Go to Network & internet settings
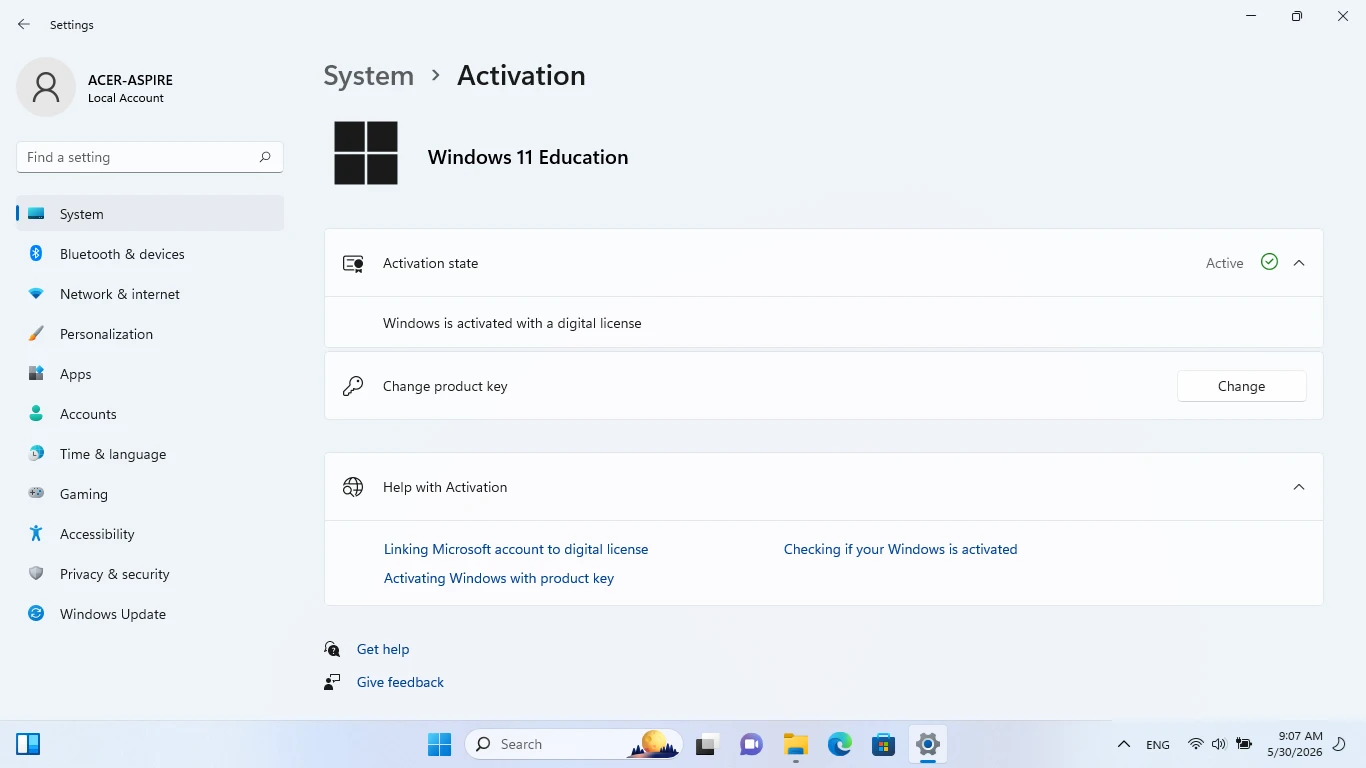The width and height of the screenshot is (1366, 768). coord(150,294)
